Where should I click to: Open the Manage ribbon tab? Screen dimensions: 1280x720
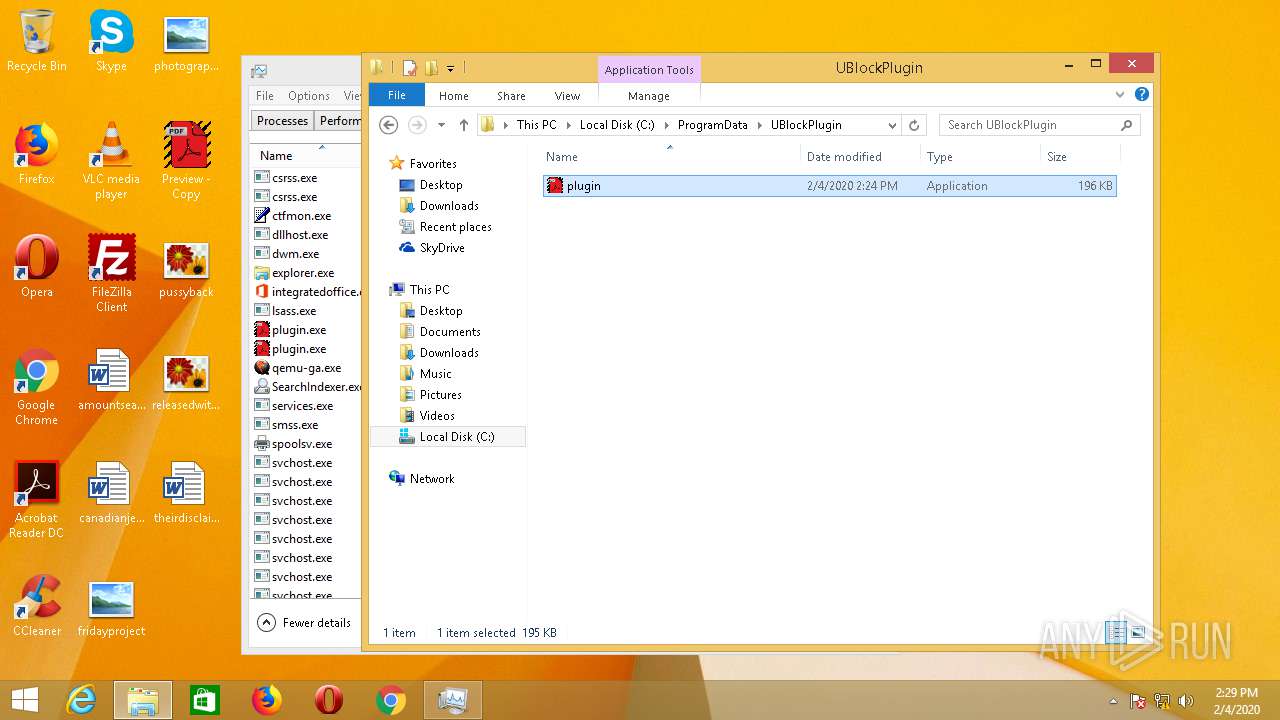pos(649,95)
